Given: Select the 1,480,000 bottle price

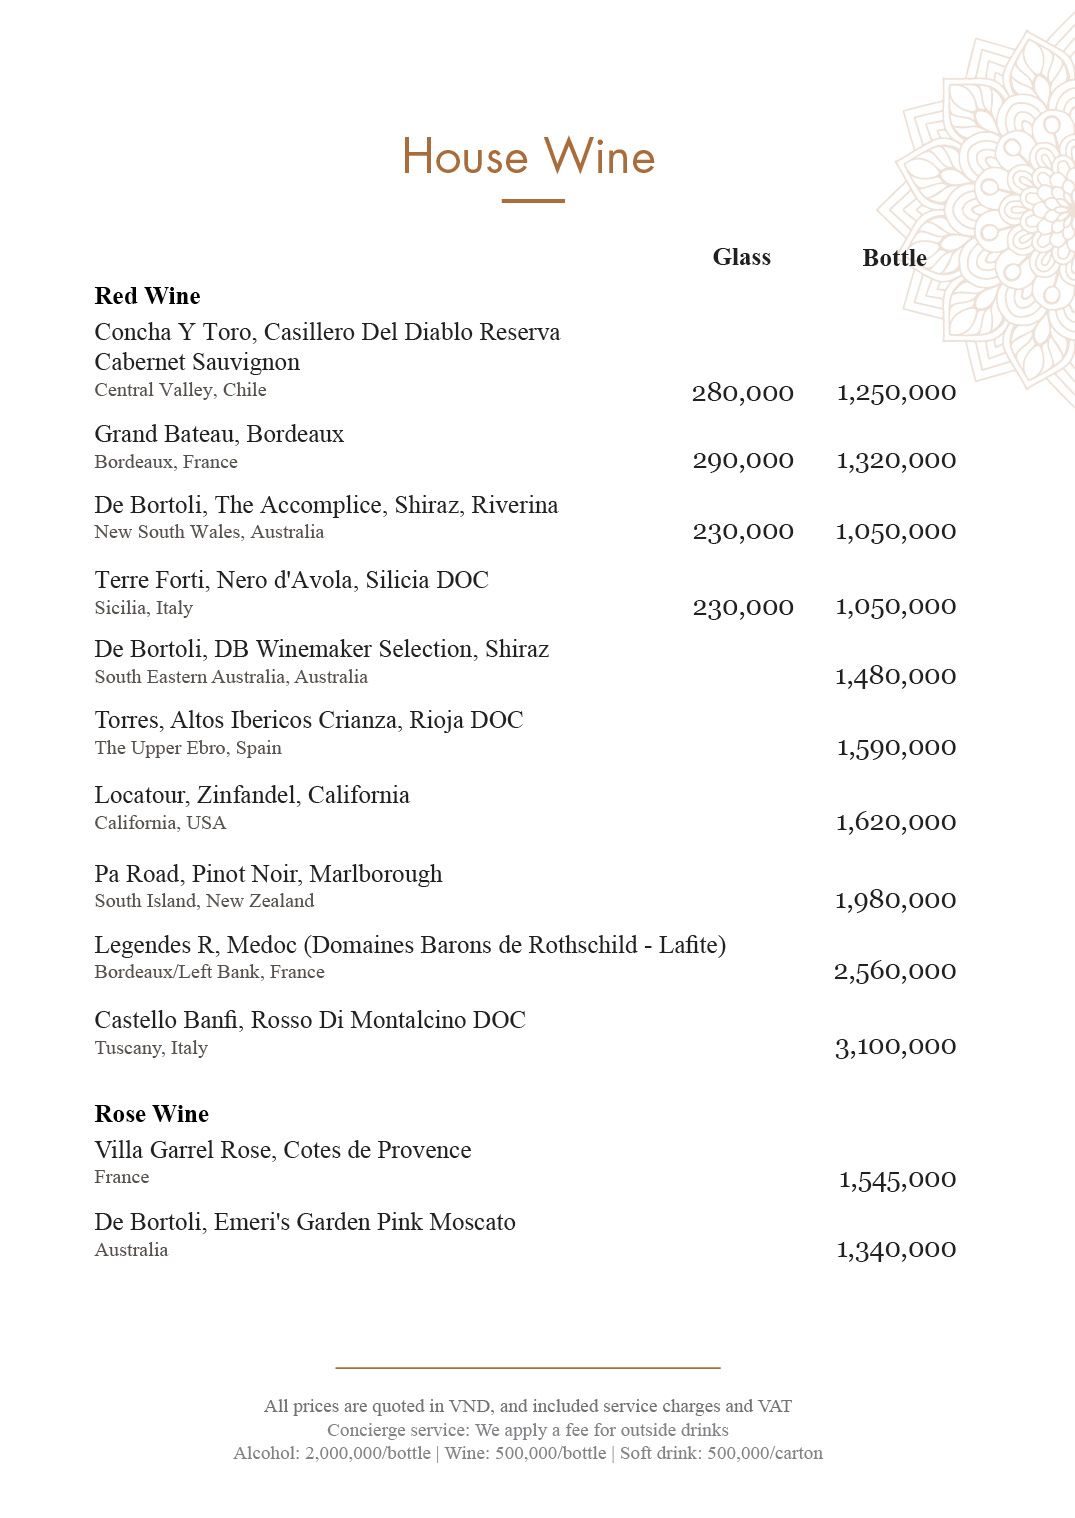Looking at the screenshot, I should (896, 676).
